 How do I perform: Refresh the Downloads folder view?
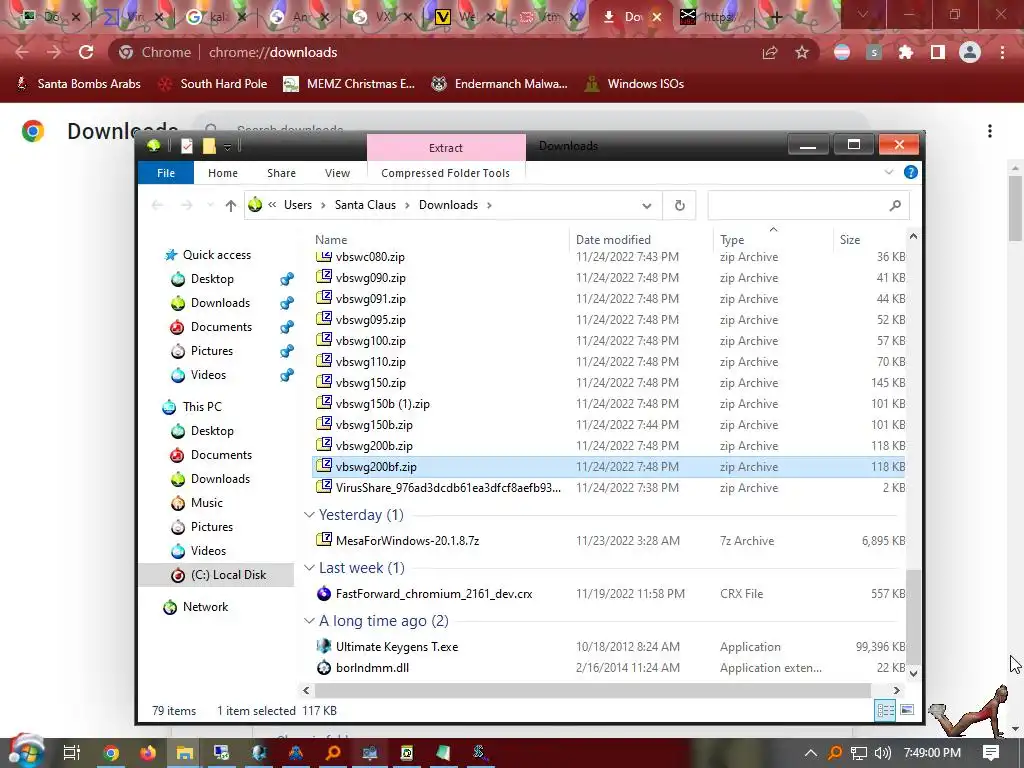point(679,205)
